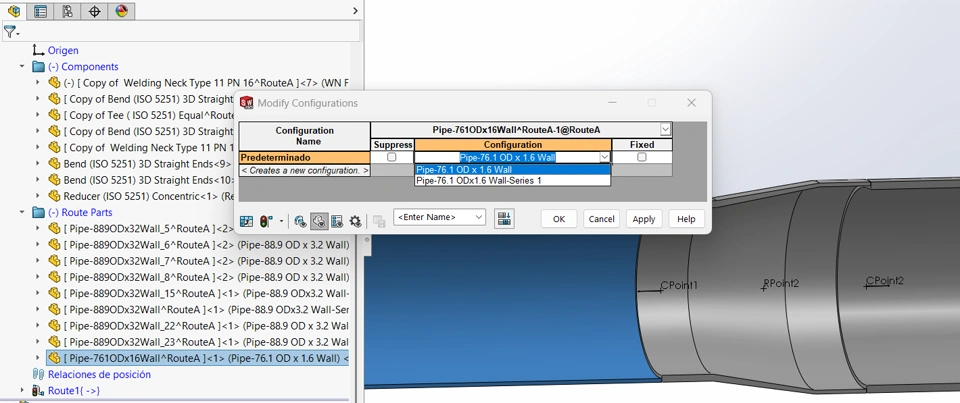
Task: Click the Pipe-889ODx32Wall_23^RouteA part icon
Action: [54, 342]
